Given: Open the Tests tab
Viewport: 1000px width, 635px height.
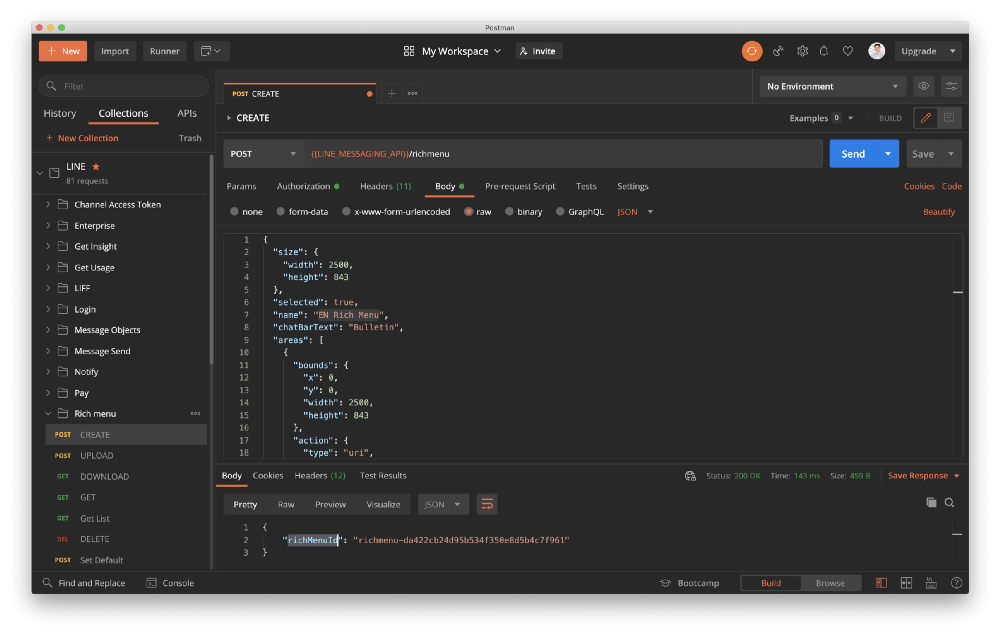Looking at the screenshot, I should pyautogui.click(x=586, y=186).
